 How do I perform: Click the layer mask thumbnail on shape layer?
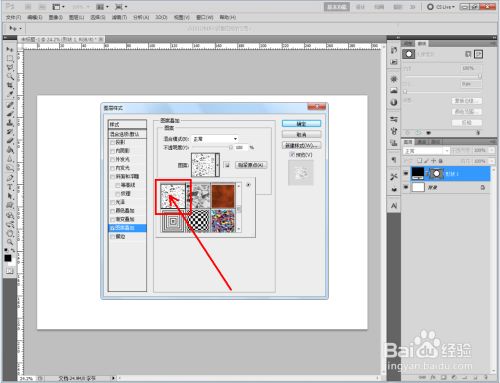(436, 173)
